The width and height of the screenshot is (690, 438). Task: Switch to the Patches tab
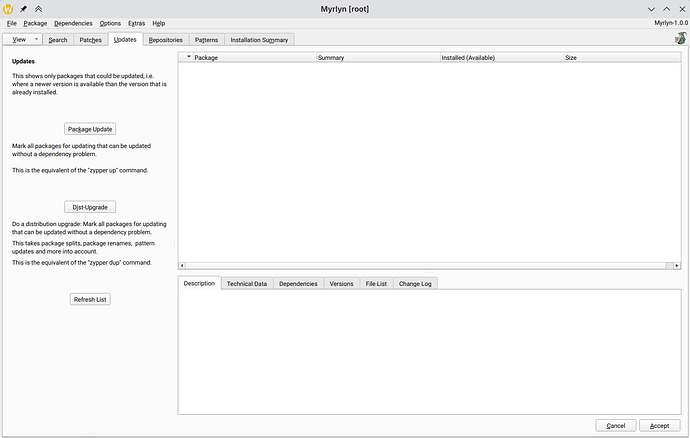click(x=91, y=40)
